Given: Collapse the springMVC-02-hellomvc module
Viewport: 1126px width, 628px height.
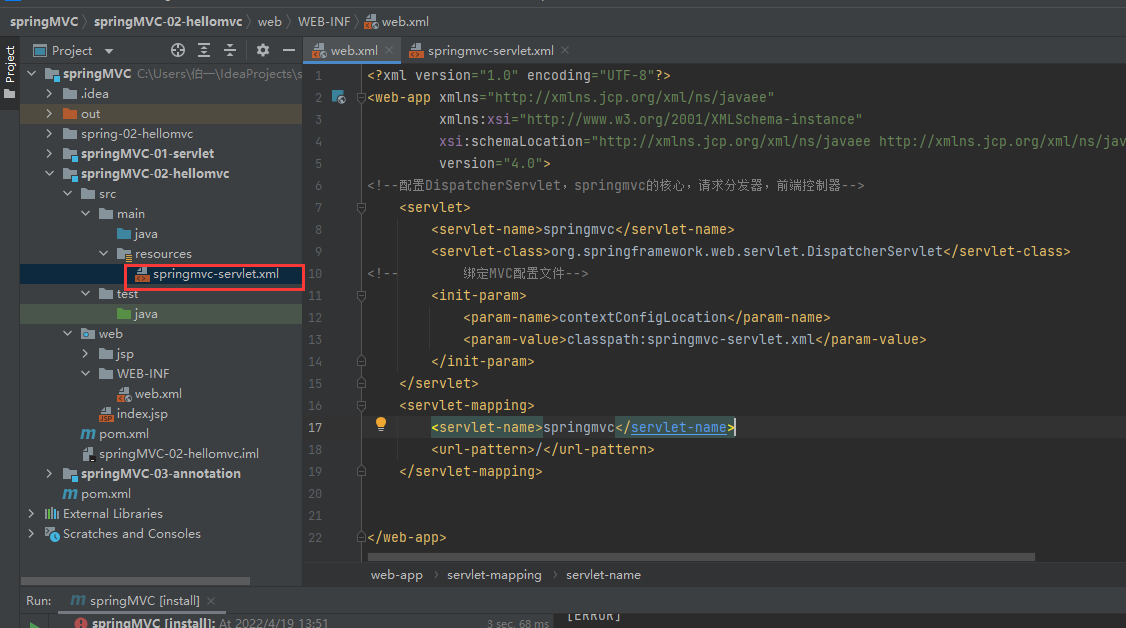Looking at the screenshot, I should [49, 174].
